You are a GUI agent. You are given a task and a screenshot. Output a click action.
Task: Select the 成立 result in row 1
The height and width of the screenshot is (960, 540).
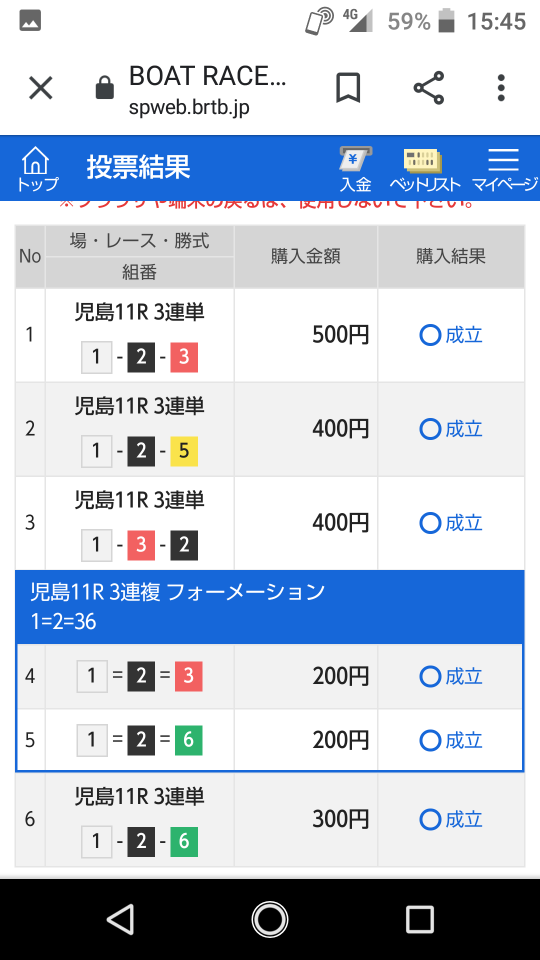[x=451, y=336]
